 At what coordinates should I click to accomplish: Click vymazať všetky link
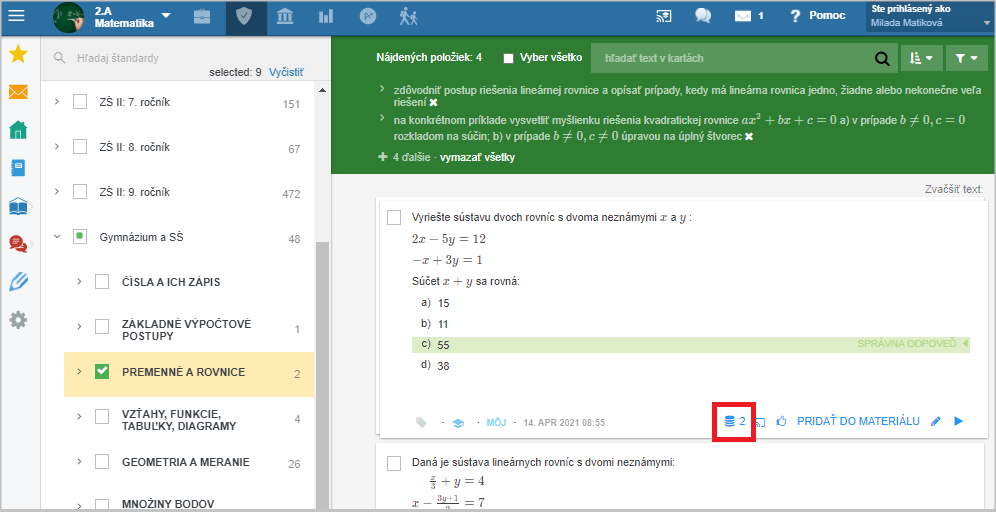pos(477,157)
